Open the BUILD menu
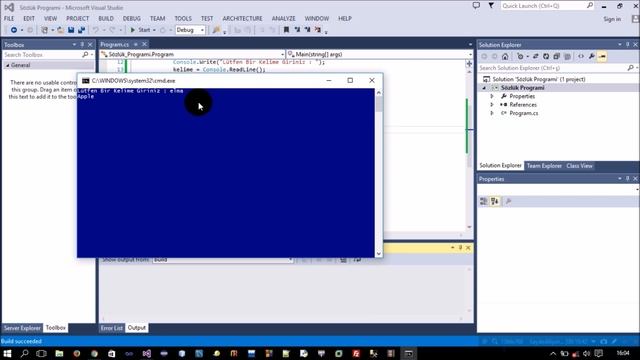The width and height of the screenshot is (640, 360). point(106,18)
